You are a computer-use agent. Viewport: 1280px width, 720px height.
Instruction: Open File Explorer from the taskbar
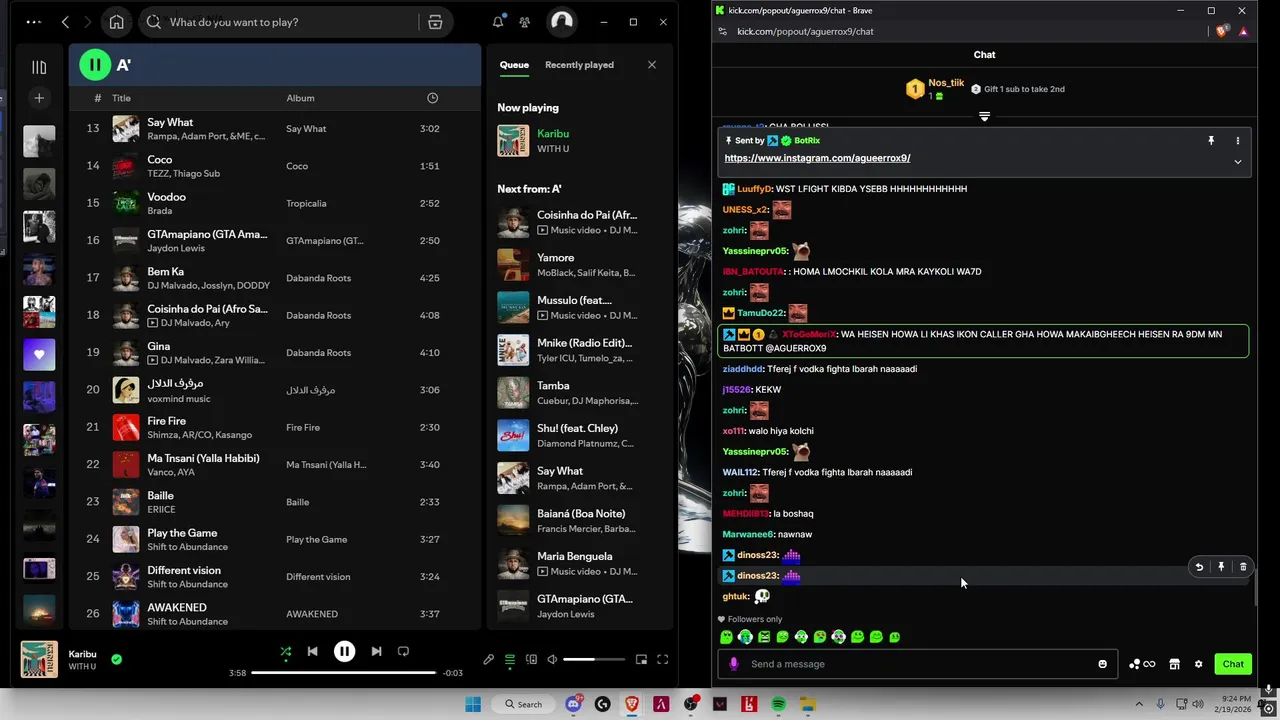pyautogui.click(x=807, y=704)
